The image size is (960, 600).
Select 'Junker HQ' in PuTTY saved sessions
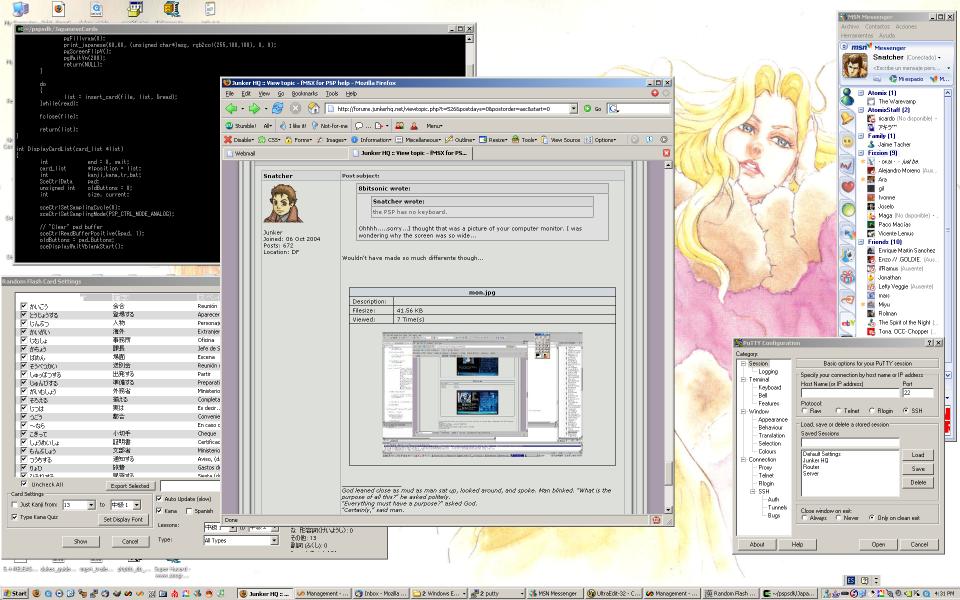coord(817,460)
